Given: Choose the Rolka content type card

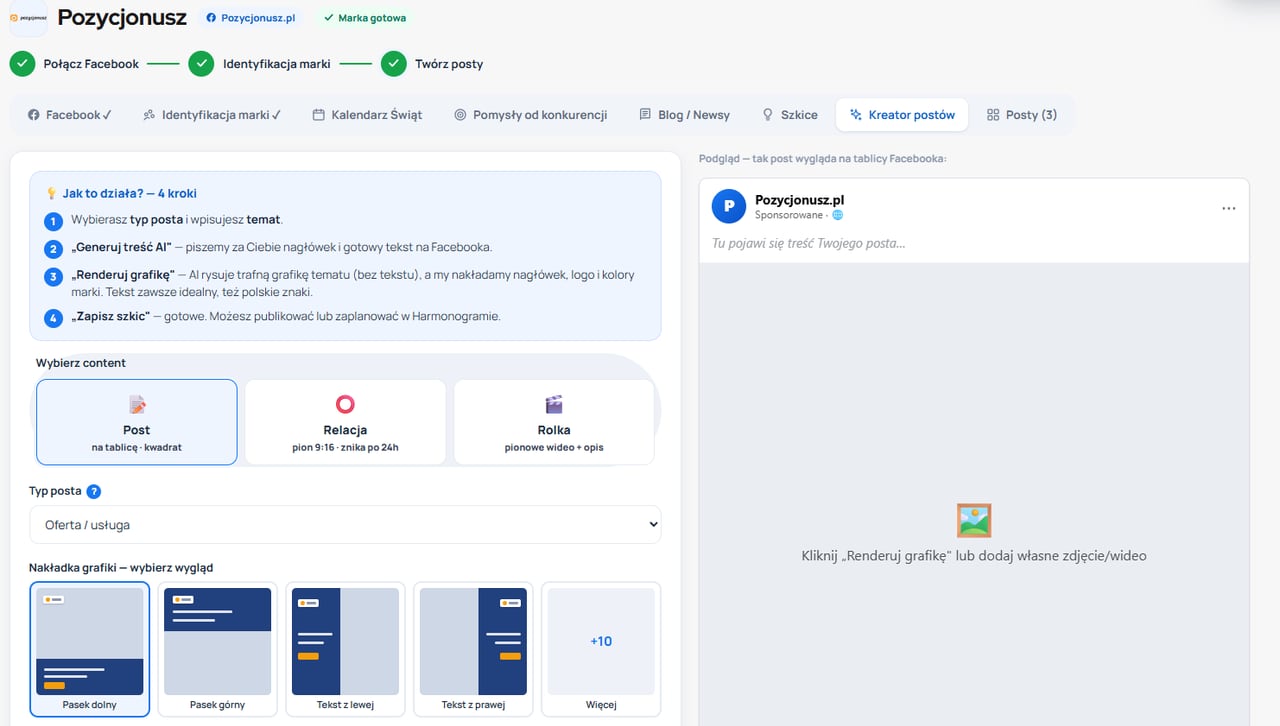Looking at the screenshot, I should click(x=554, y=422).
